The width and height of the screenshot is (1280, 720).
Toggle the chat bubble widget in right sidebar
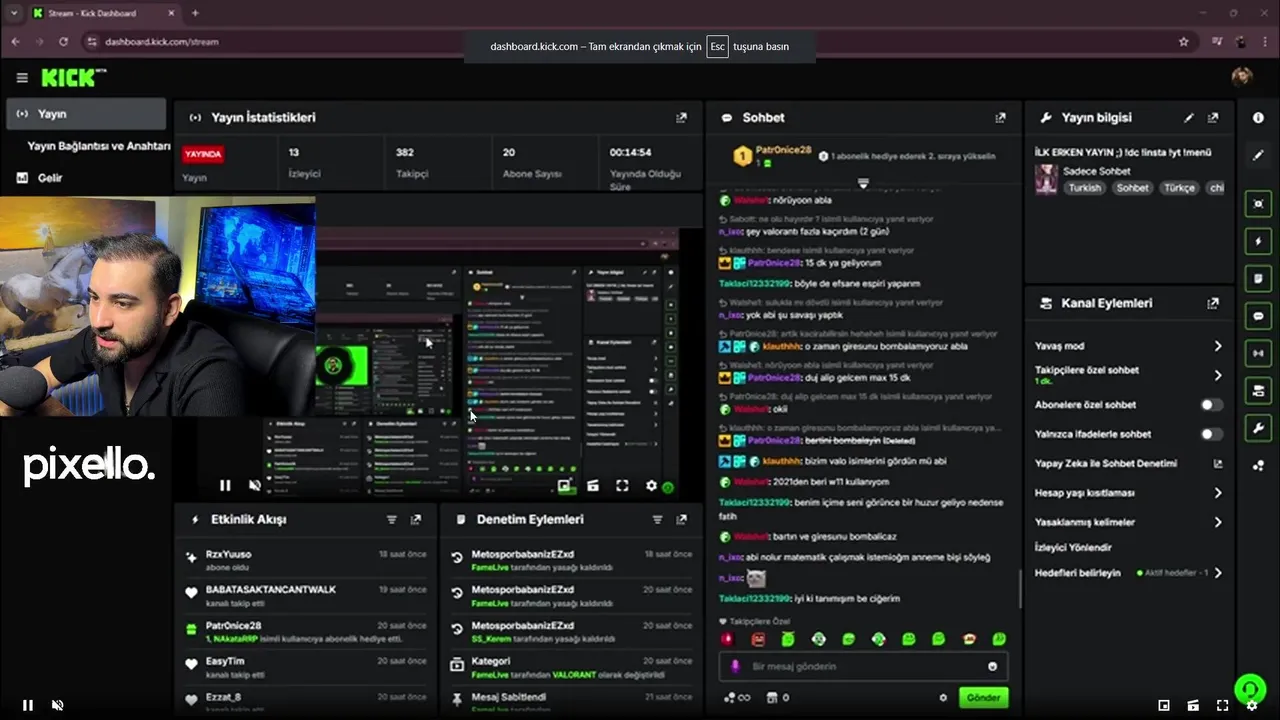tap(1258, 316)
